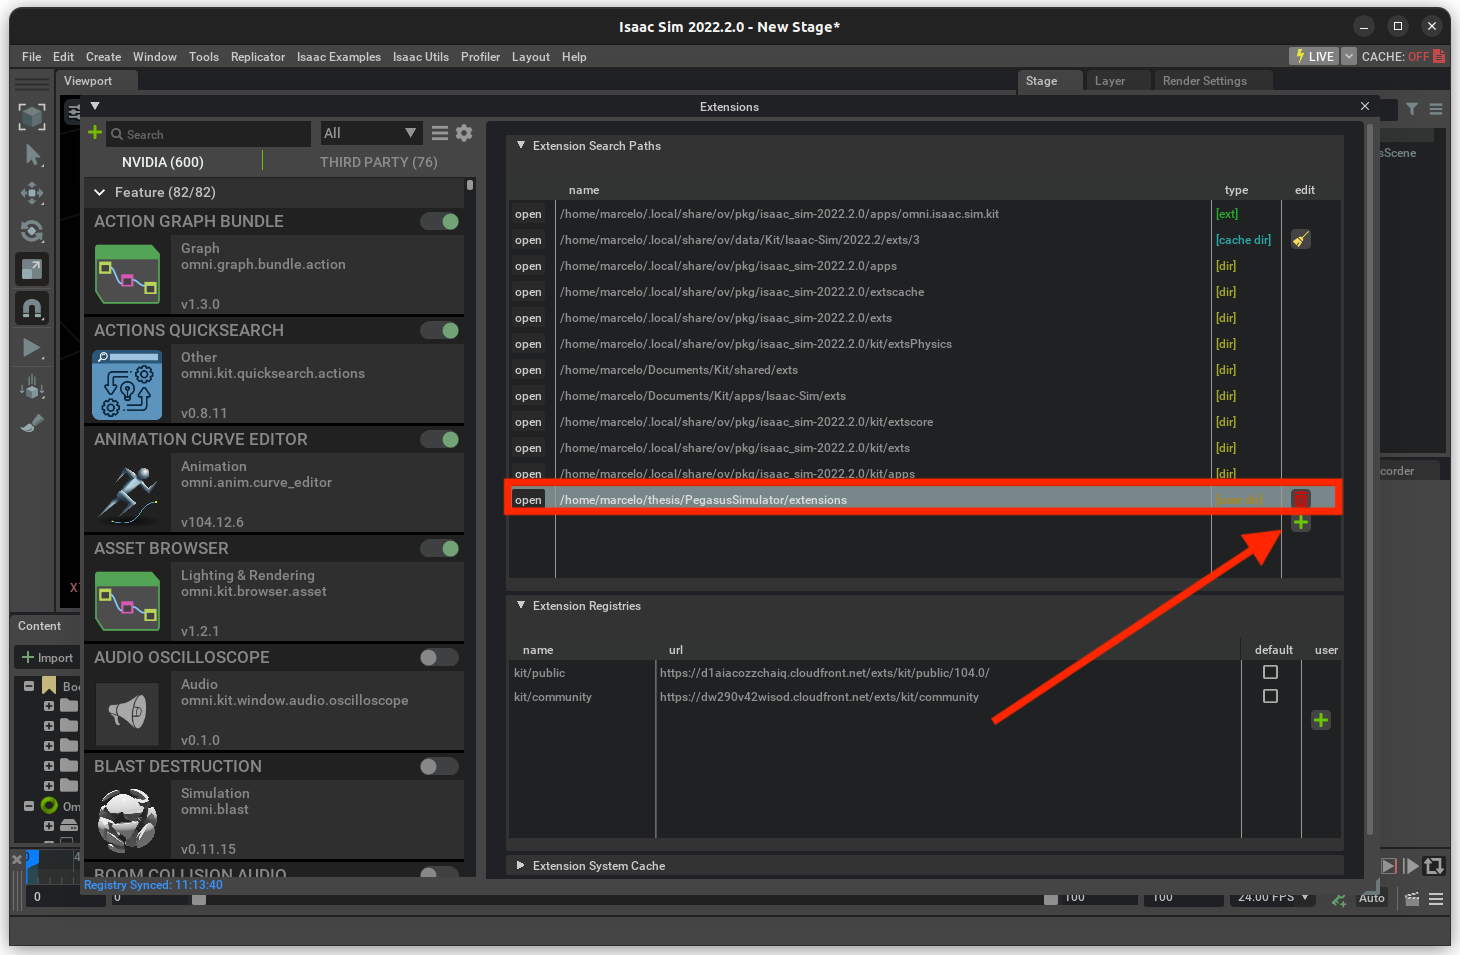Screen dimensions: 1460x955
Task: Click open for the PegasusSimulator extensions path
Action: click(x=528, y=500)
